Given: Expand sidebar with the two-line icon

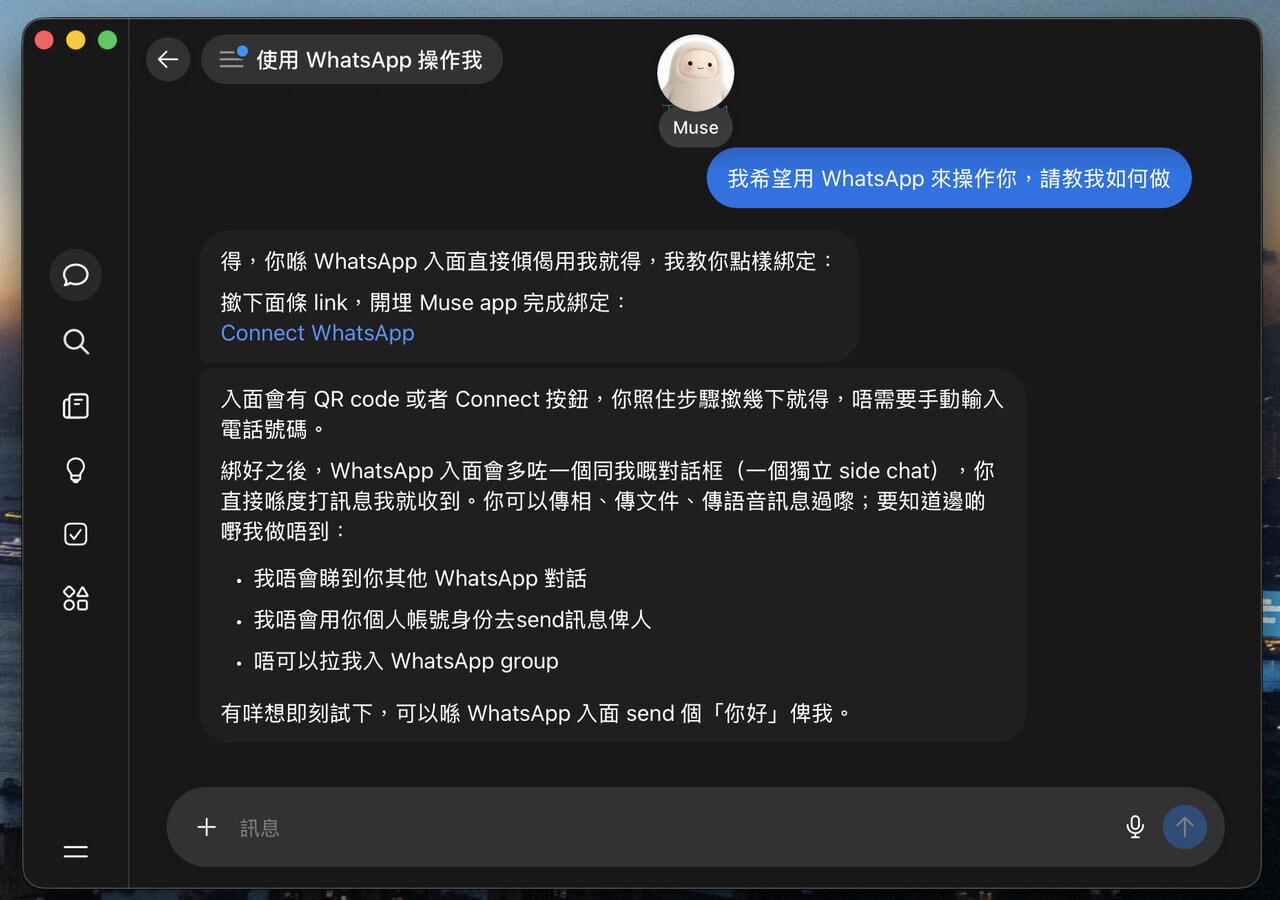Looking at the screenshot, I should (76, 852).
